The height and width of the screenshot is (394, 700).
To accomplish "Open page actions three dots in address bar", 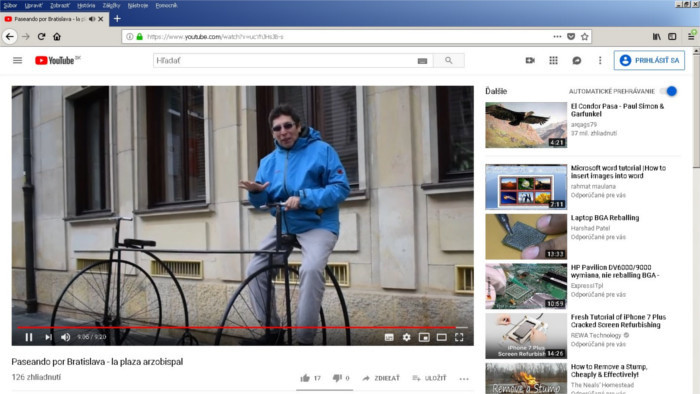I will [x=557, y=37].
